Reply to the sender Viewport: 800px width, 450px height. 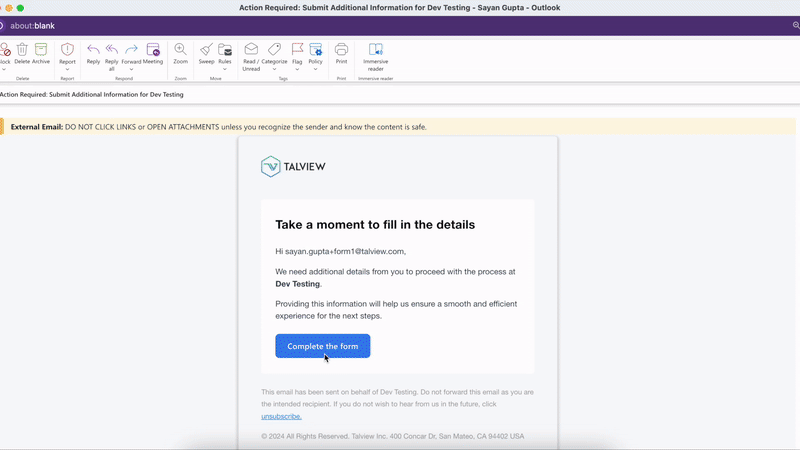93,54
